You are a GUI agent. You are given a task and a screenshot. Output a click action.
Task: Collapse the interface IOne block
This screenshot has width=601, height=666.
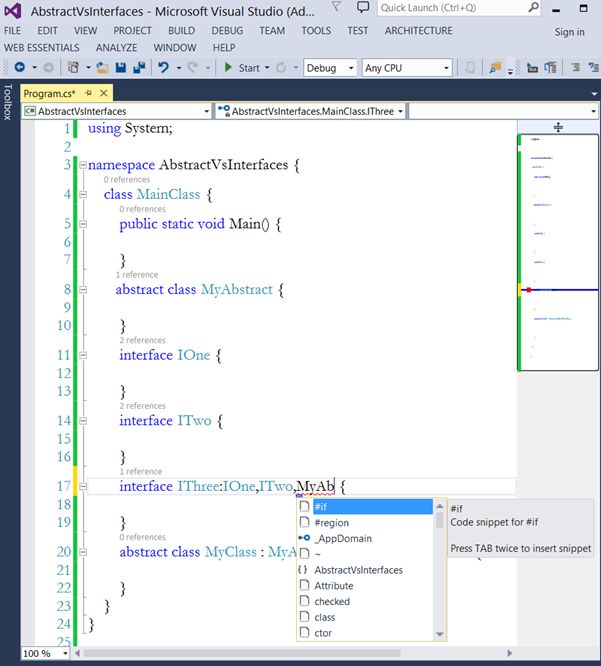(x=82, y=355)
